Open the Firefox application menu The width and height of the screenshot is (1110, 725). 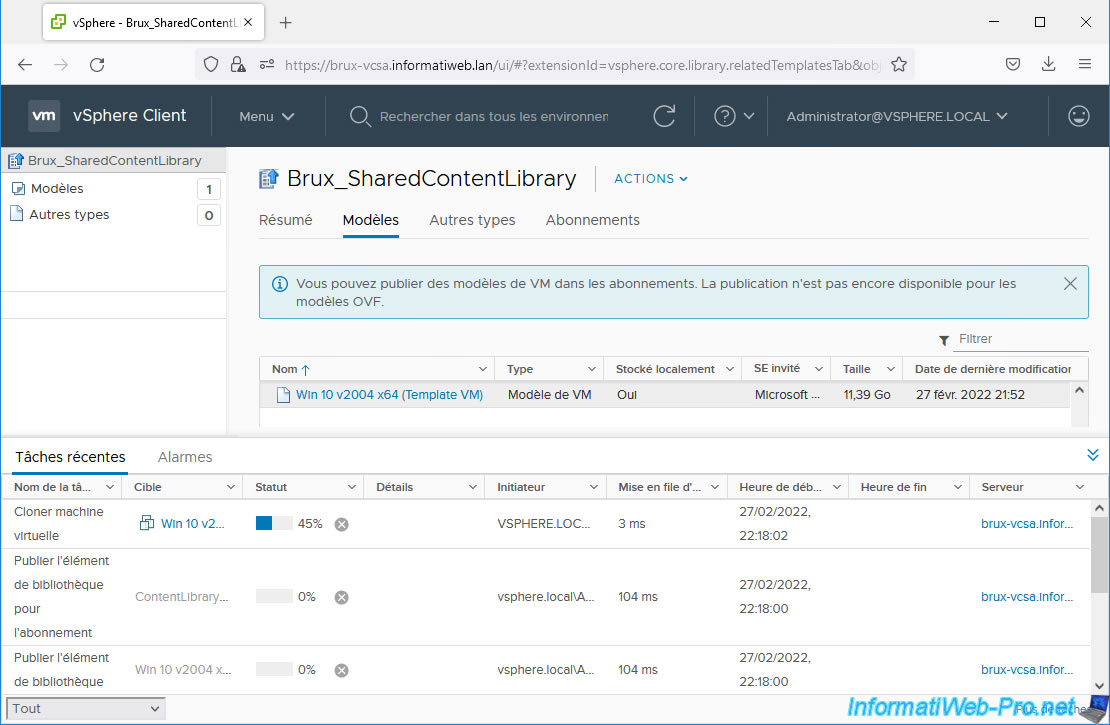pyautogui.click(x=1085, y=64)
